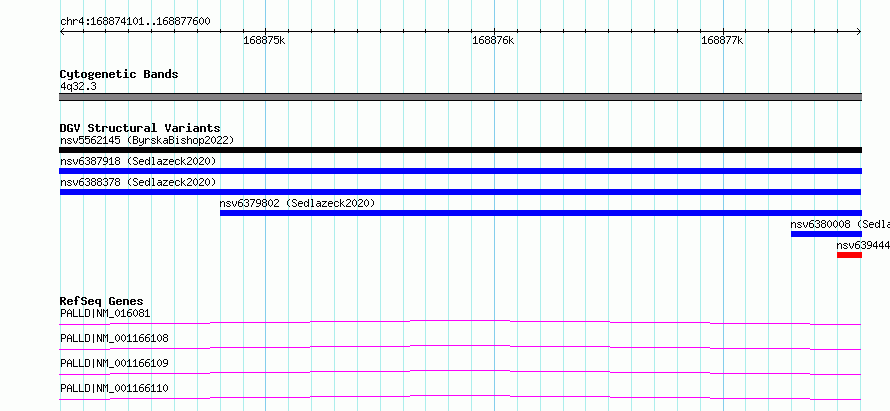Open the PALLD|NM_016081 transcript label

pyautogui.click(x=105, y=313)
